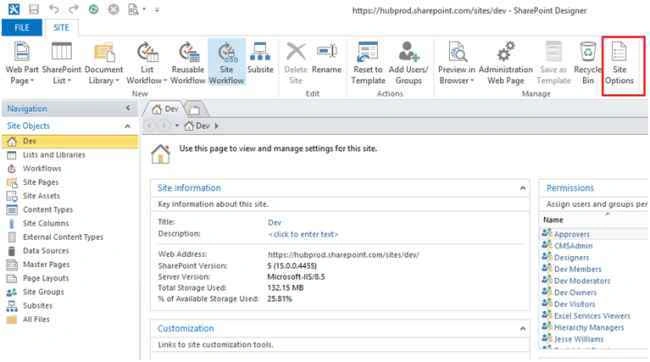Open Site Options
650x362 pixels.
[x=619, y=63]
